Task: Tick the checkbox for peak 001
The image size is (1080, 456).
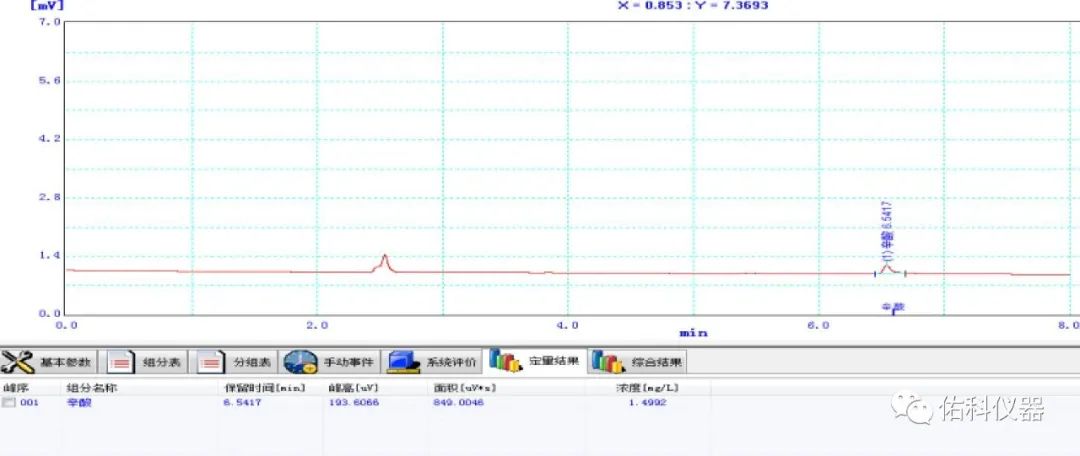Action: [x=9, y=402]
